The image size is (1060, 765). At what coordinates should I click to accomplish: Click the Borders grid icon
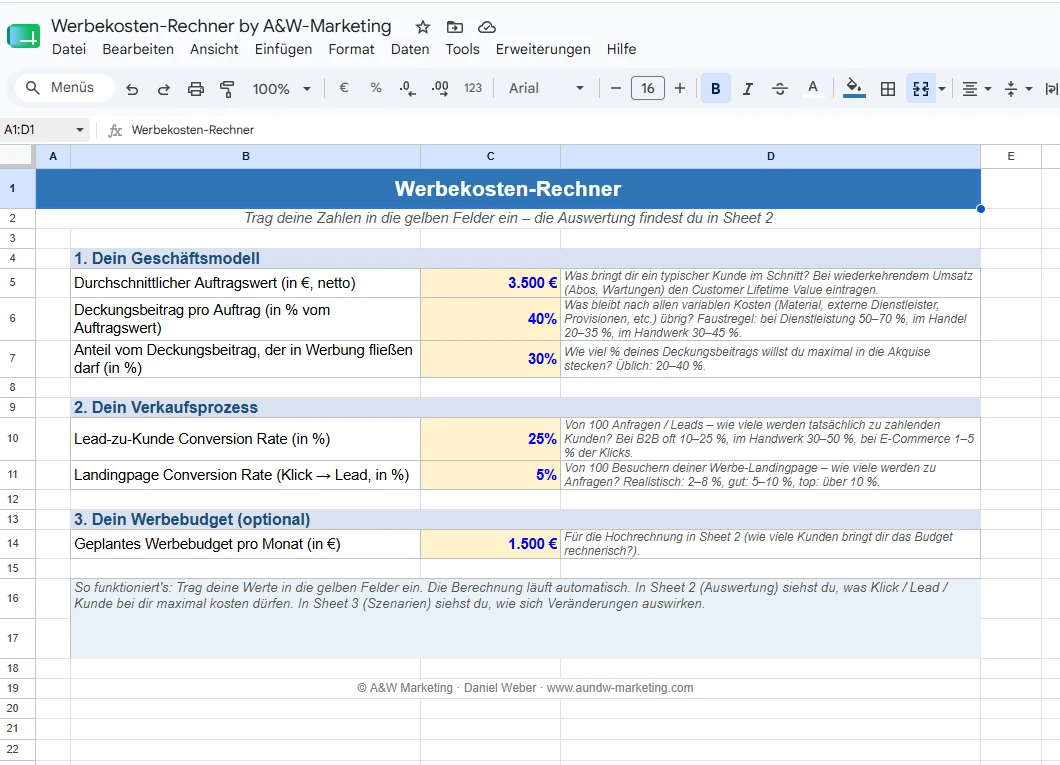click(x=888, y=89)
